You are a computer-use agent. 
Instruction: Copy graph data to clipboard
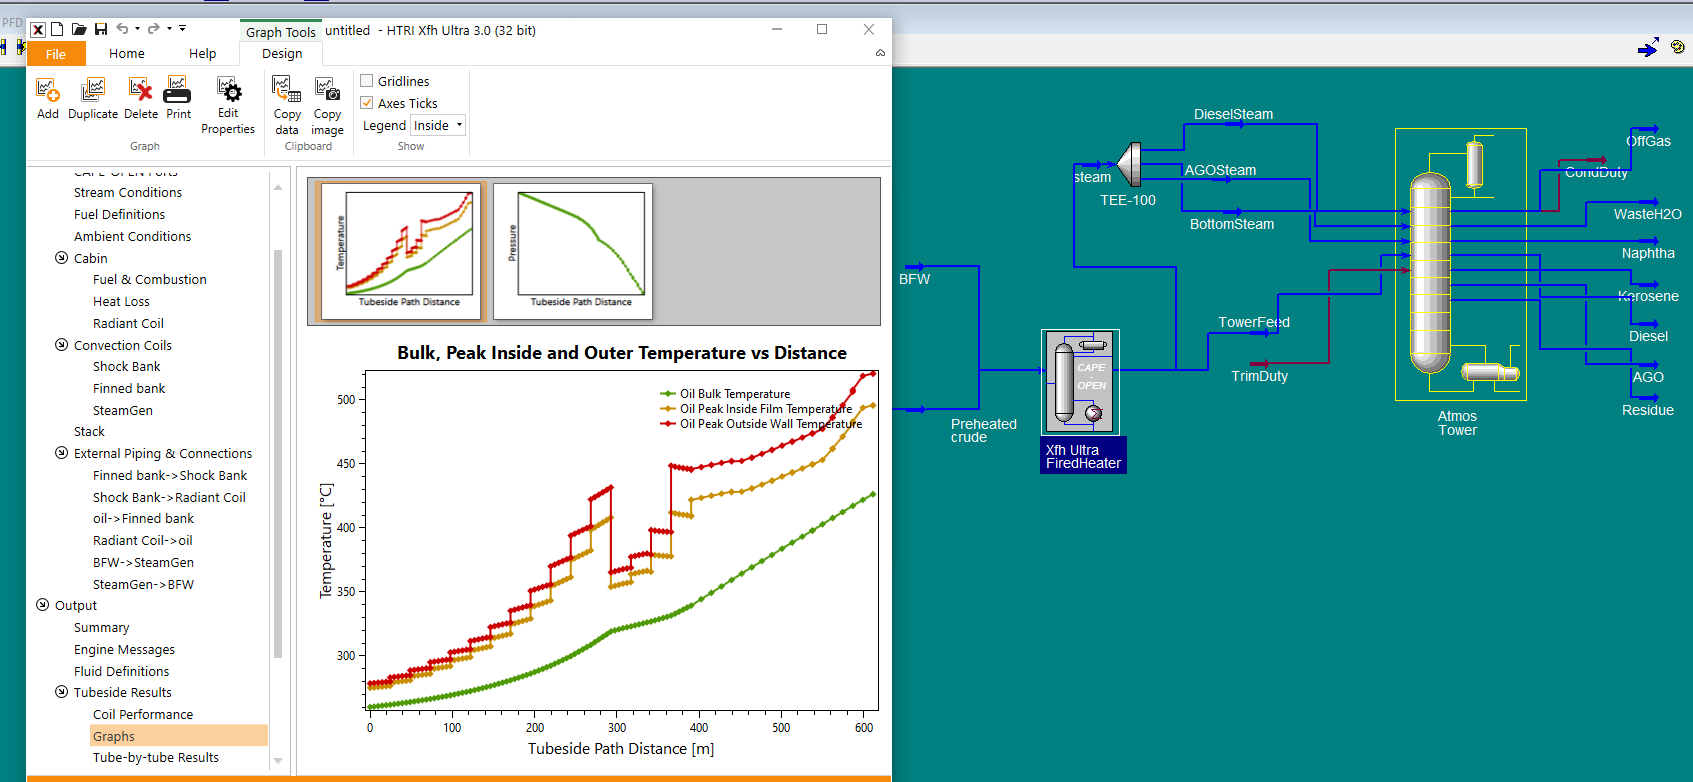[x=287, y=106]
